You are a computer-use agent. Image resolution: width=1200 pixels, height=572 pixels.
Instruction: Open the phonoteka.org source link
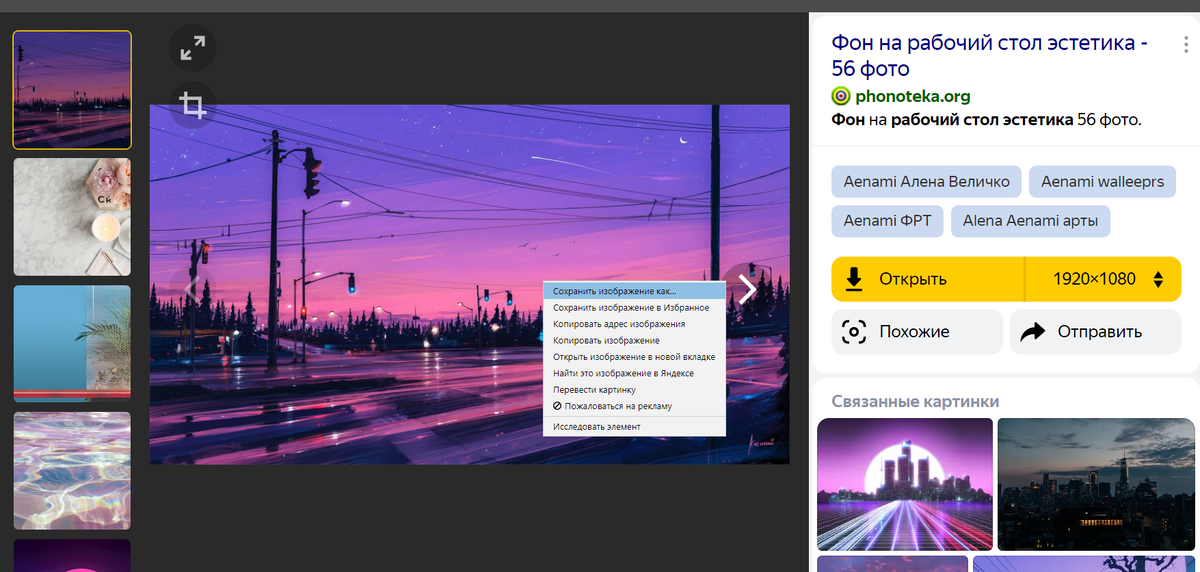point(912,97)
